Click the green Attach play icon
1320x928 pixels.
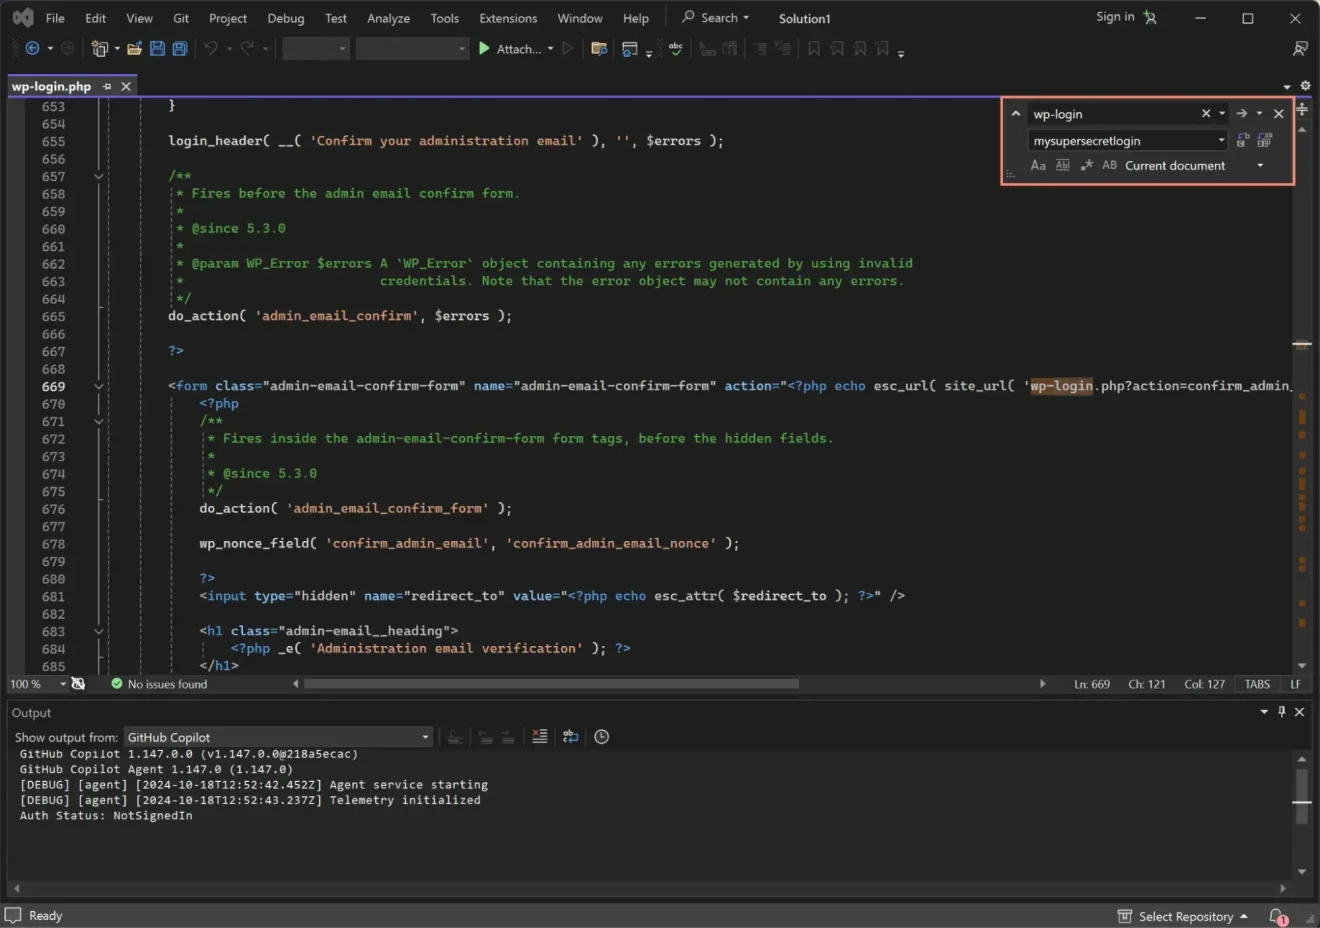(x=484, y=48)
